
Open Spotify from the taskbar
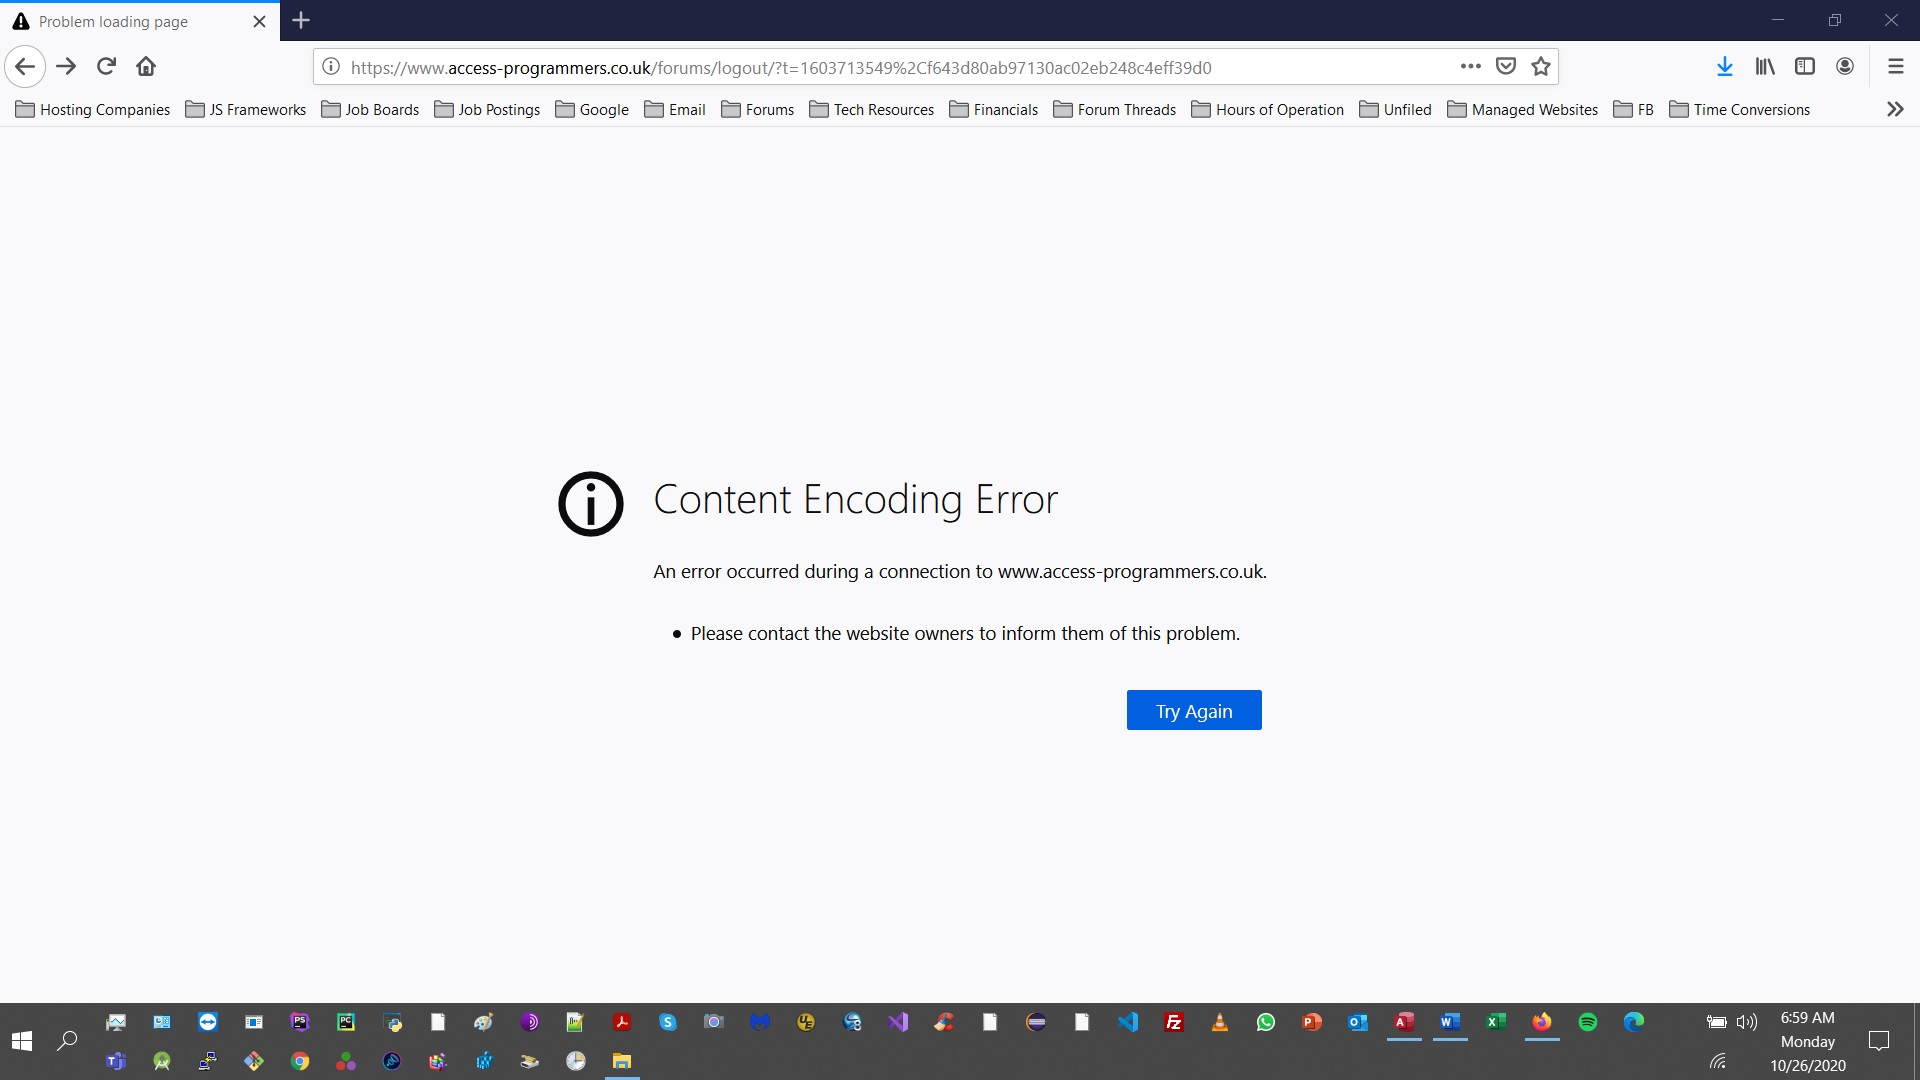[1588, 1022]
